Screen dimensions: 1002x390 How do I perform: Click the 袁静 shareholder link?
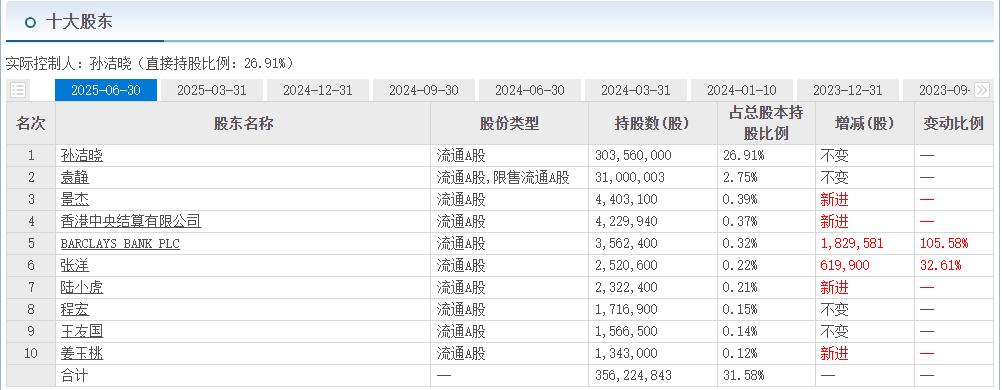click(x=75, y=178)
